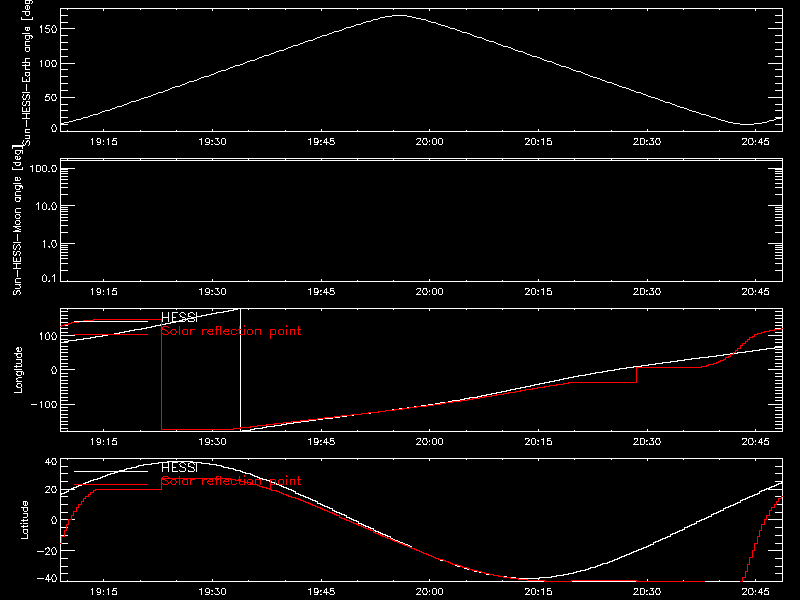800x600 pixels.
Task: Click the 100 tick on Longitude axis
Action: tap(47, 336)
